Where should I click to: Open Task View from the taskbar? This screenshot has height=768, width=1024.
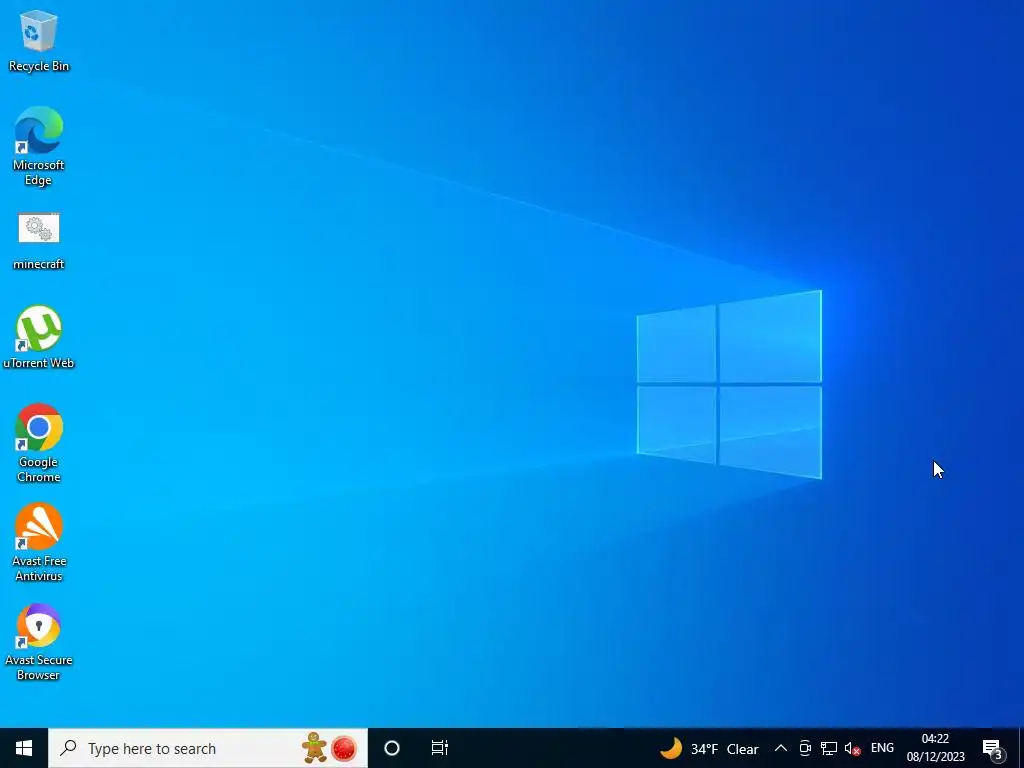click(440, 748)
